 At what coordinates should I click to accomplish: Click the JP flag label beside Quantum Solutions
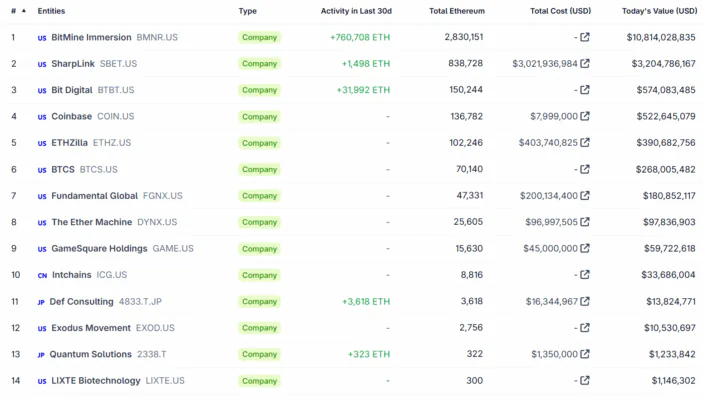[x=41, y=355]
